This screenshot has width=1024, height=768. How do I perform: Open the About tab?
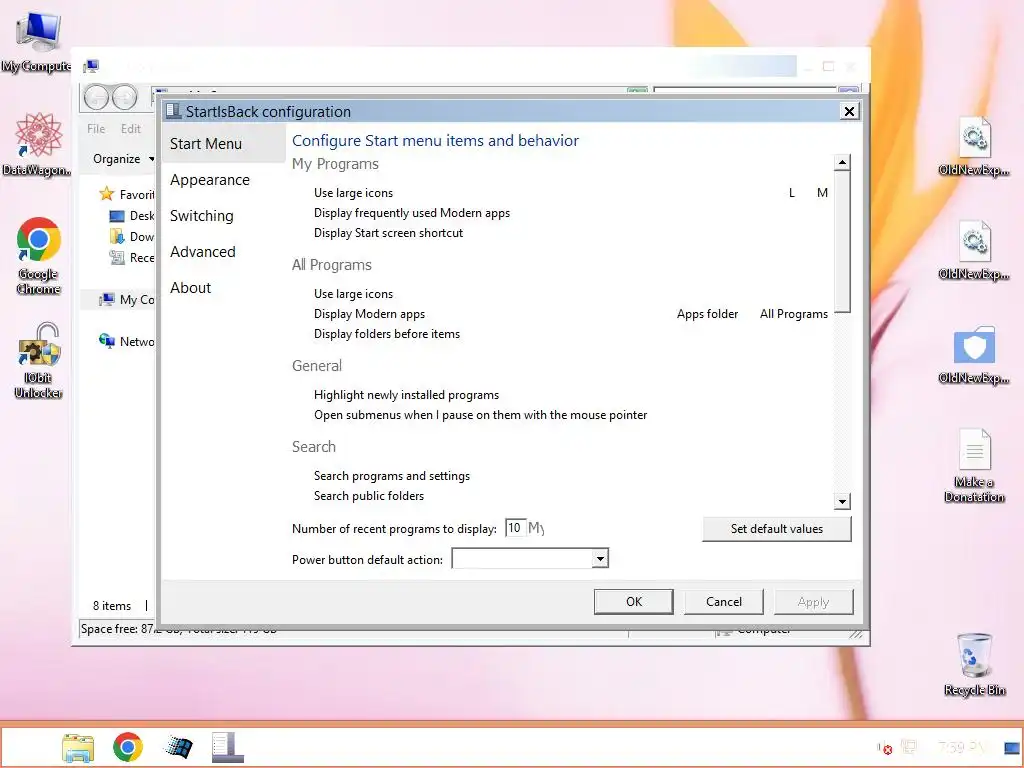coord(191,287)
